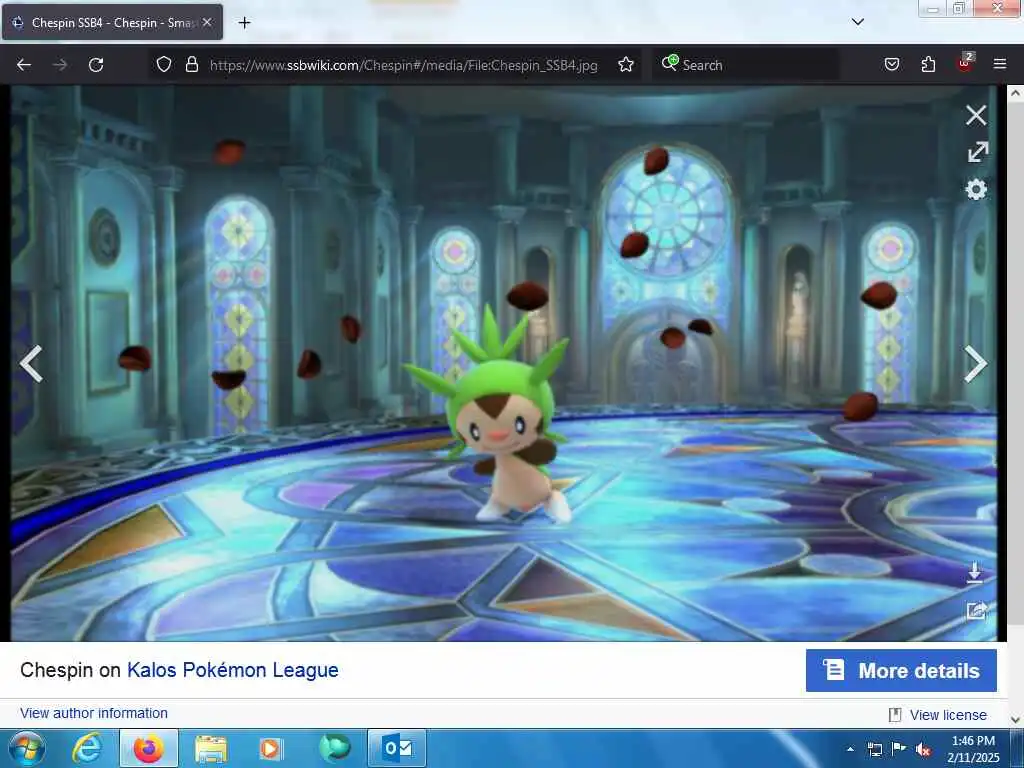Go forward in browser history
The image size is (1024, 768).
[60, 65]
